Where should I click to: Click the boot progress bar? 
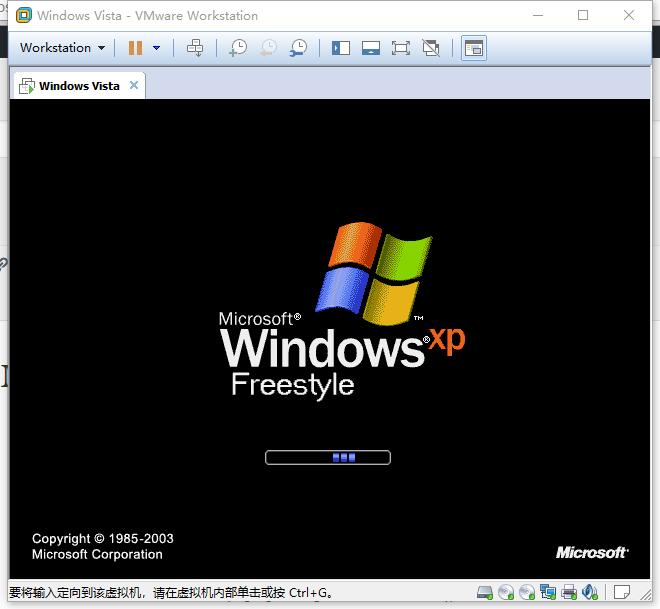[328, 457]
